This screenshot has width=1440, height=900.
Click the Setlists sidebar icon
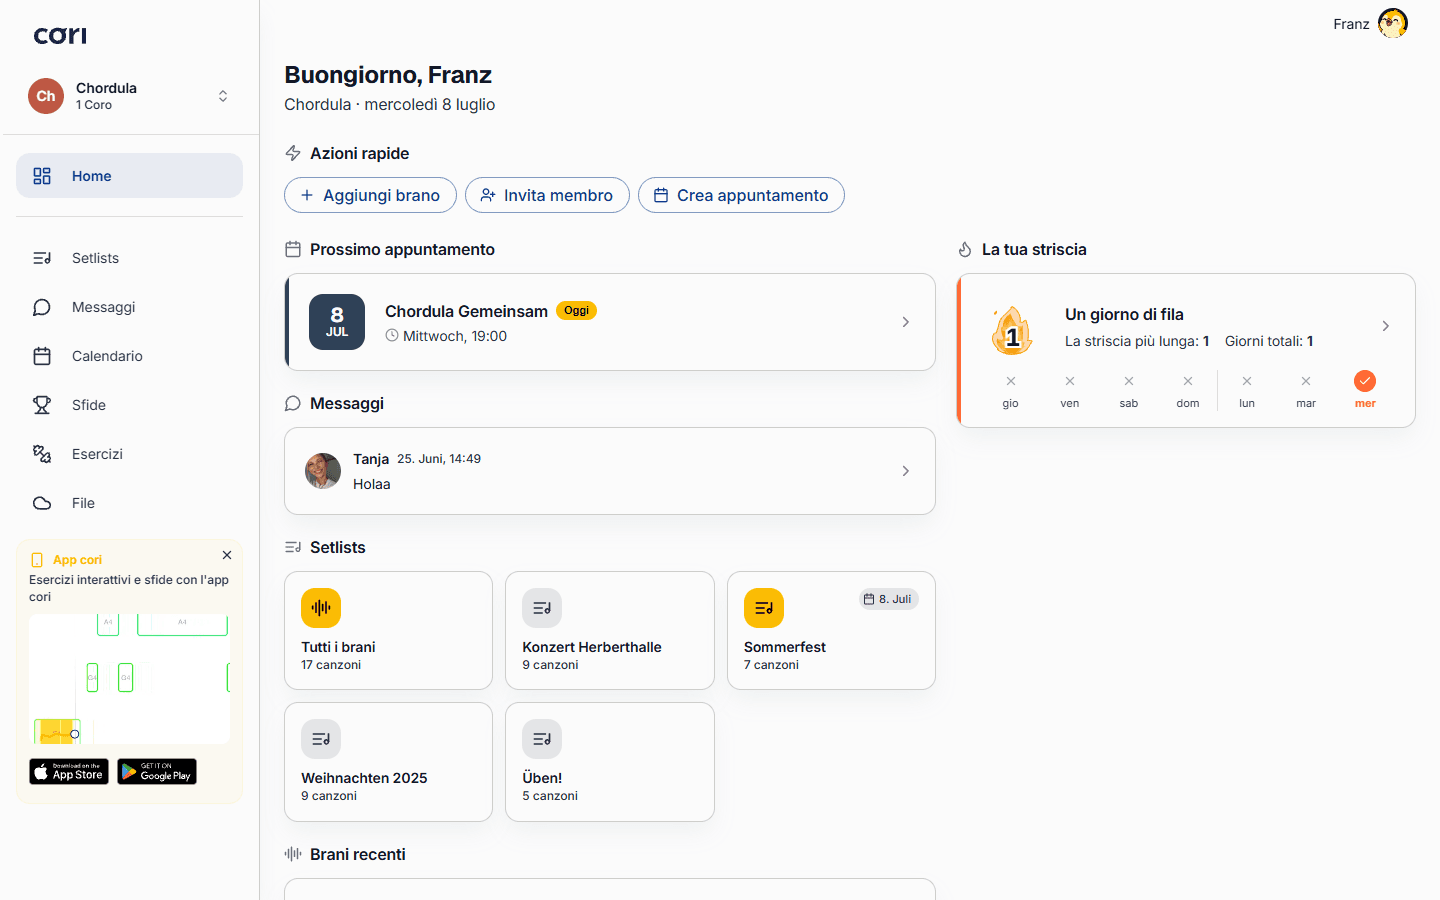click(x=42, y=258)
